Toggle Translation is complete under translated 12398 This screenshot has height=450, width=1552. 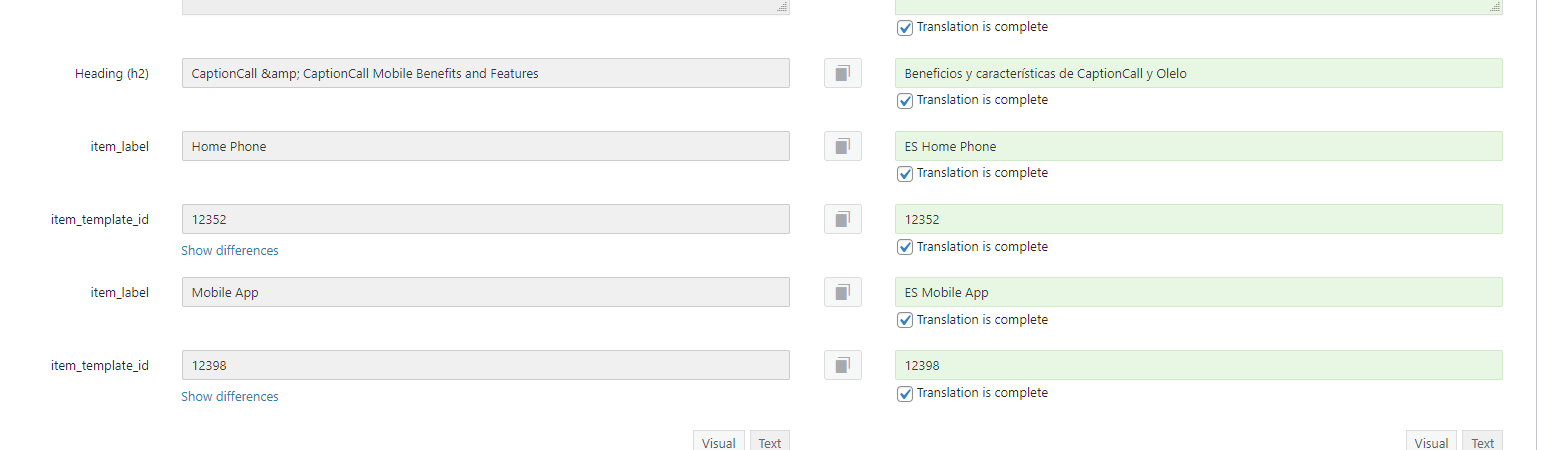(x=905, y=393)
